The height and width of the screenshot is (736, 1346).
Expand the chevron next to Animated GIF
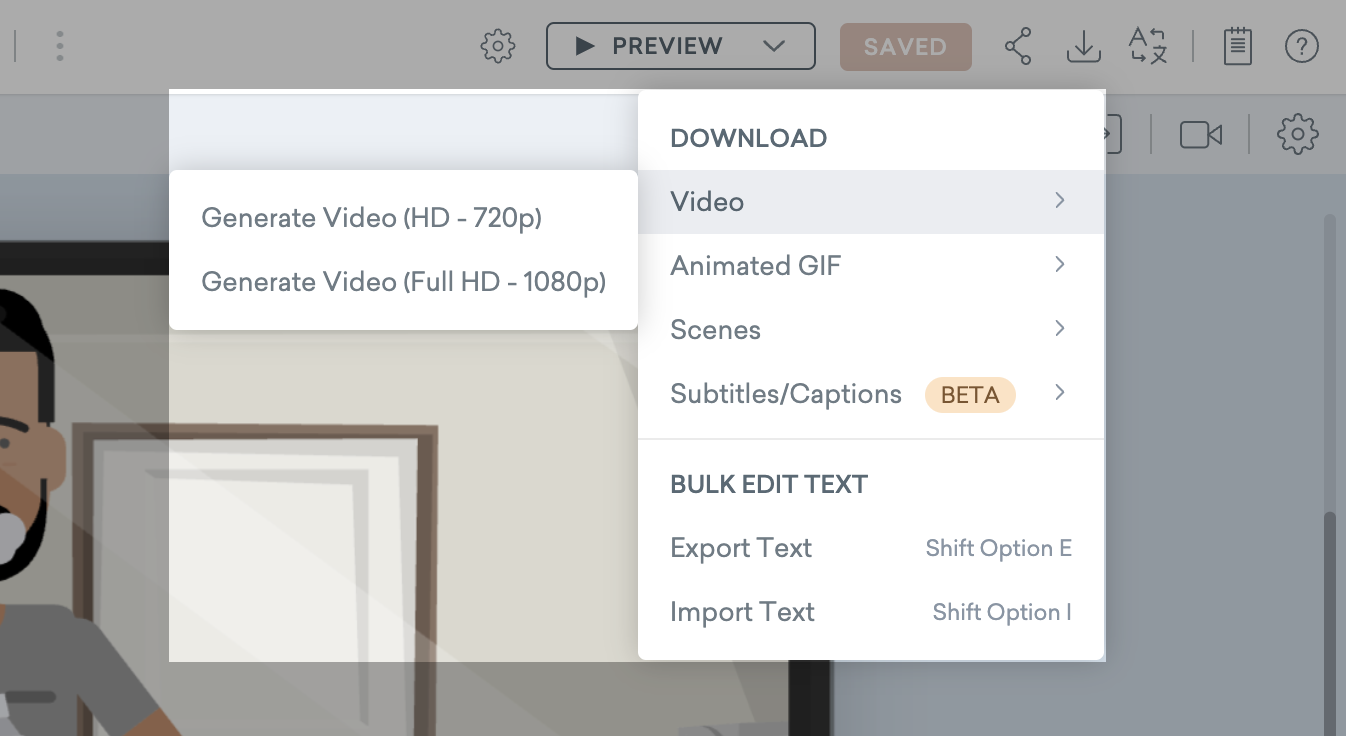(1060, 265)
